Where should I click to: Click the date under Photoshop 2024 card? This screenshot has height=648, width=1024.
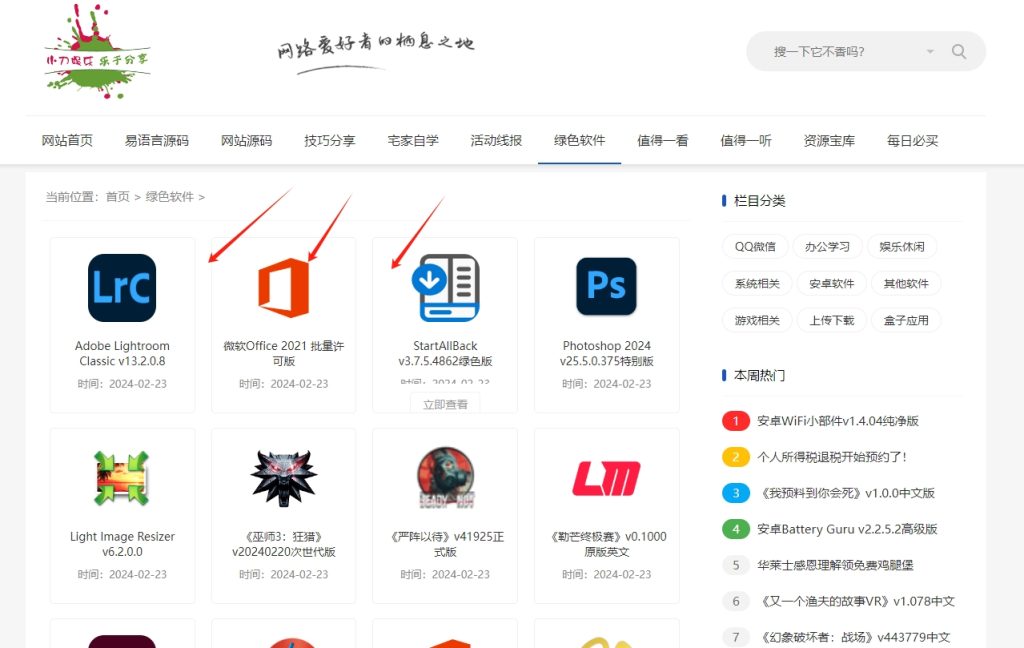click(x=606, y=384)
